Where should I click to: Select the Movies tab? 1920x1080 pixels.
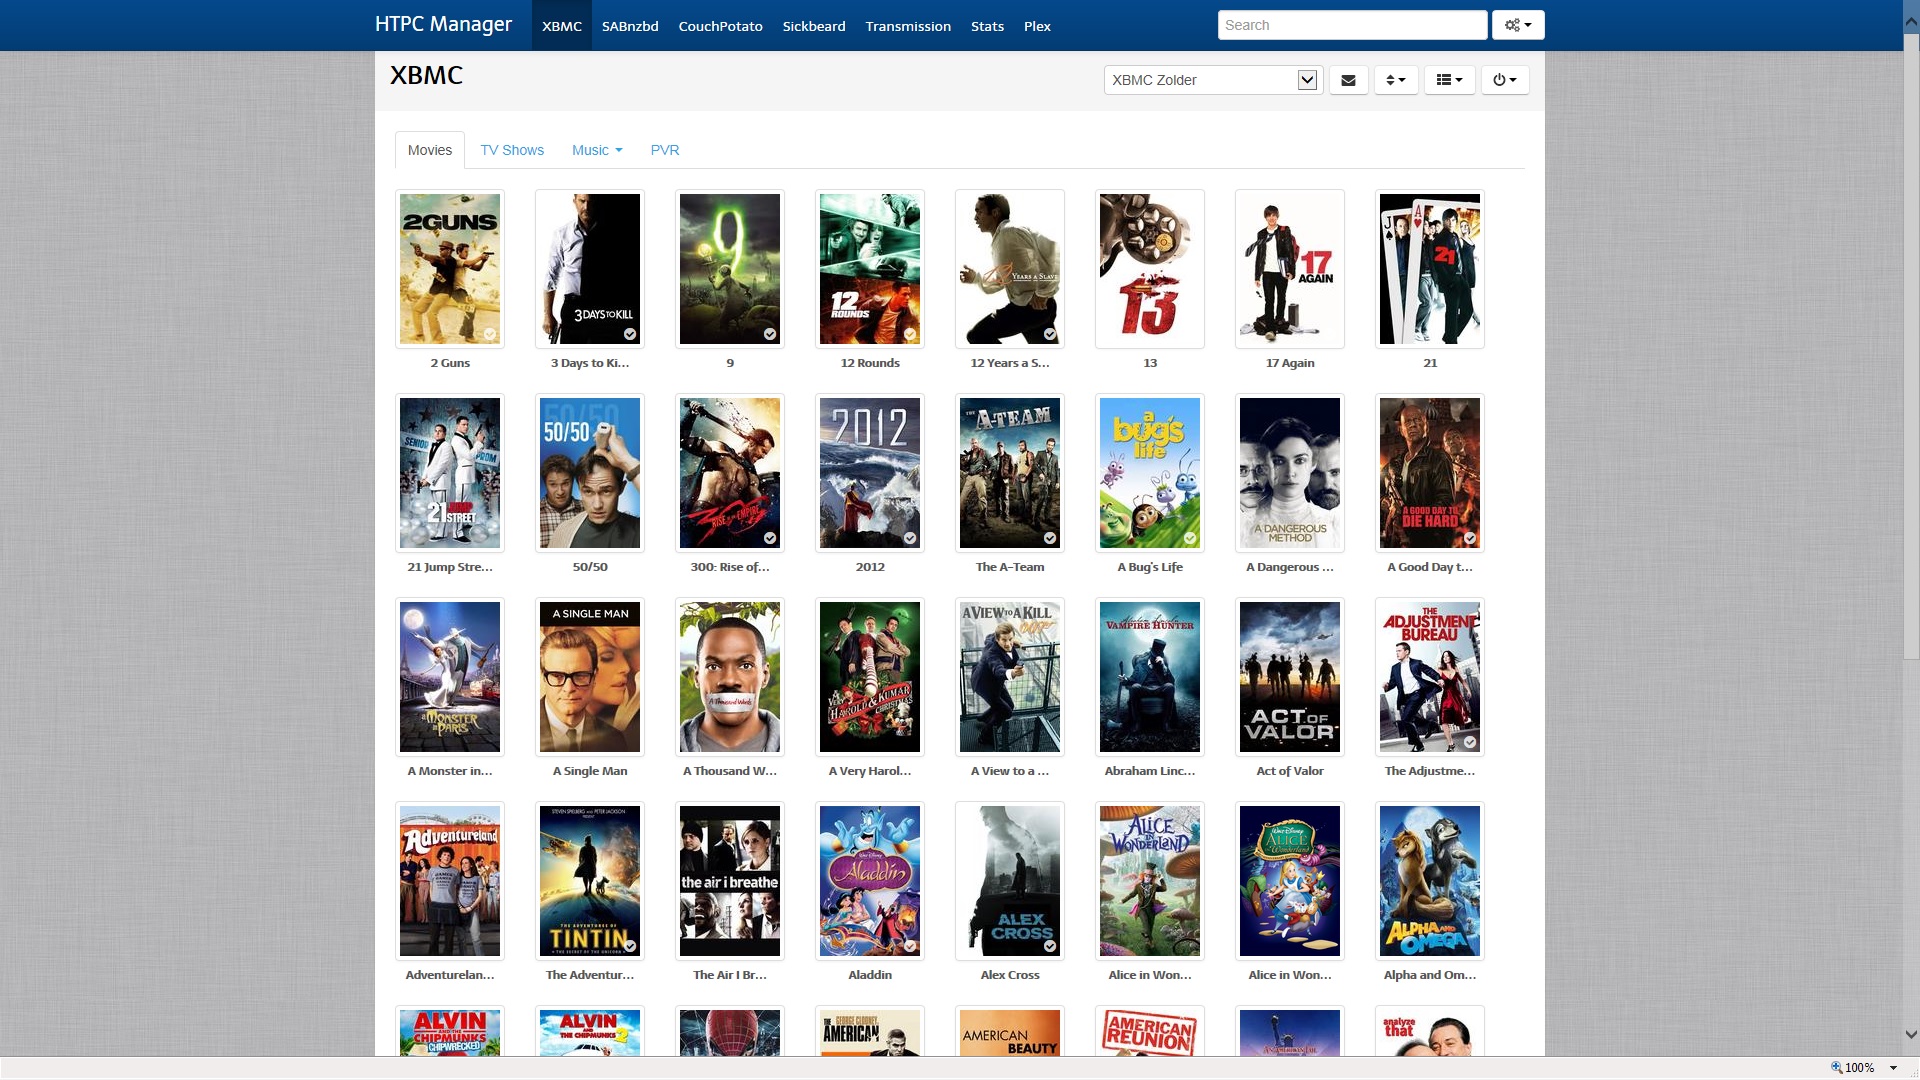coord(430,150)
